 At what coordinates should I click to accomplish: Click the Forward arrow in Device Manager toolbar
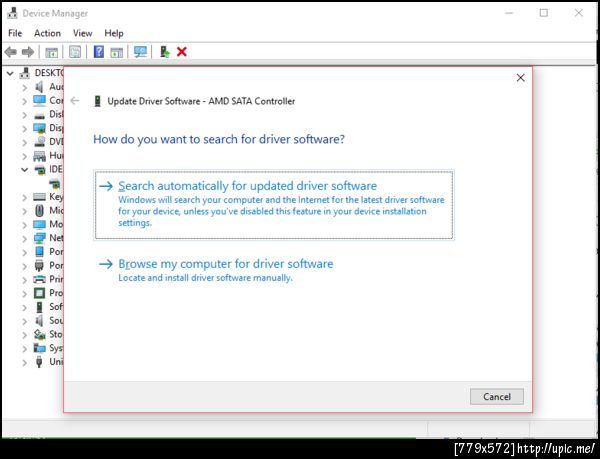click(x=28, y=52)
